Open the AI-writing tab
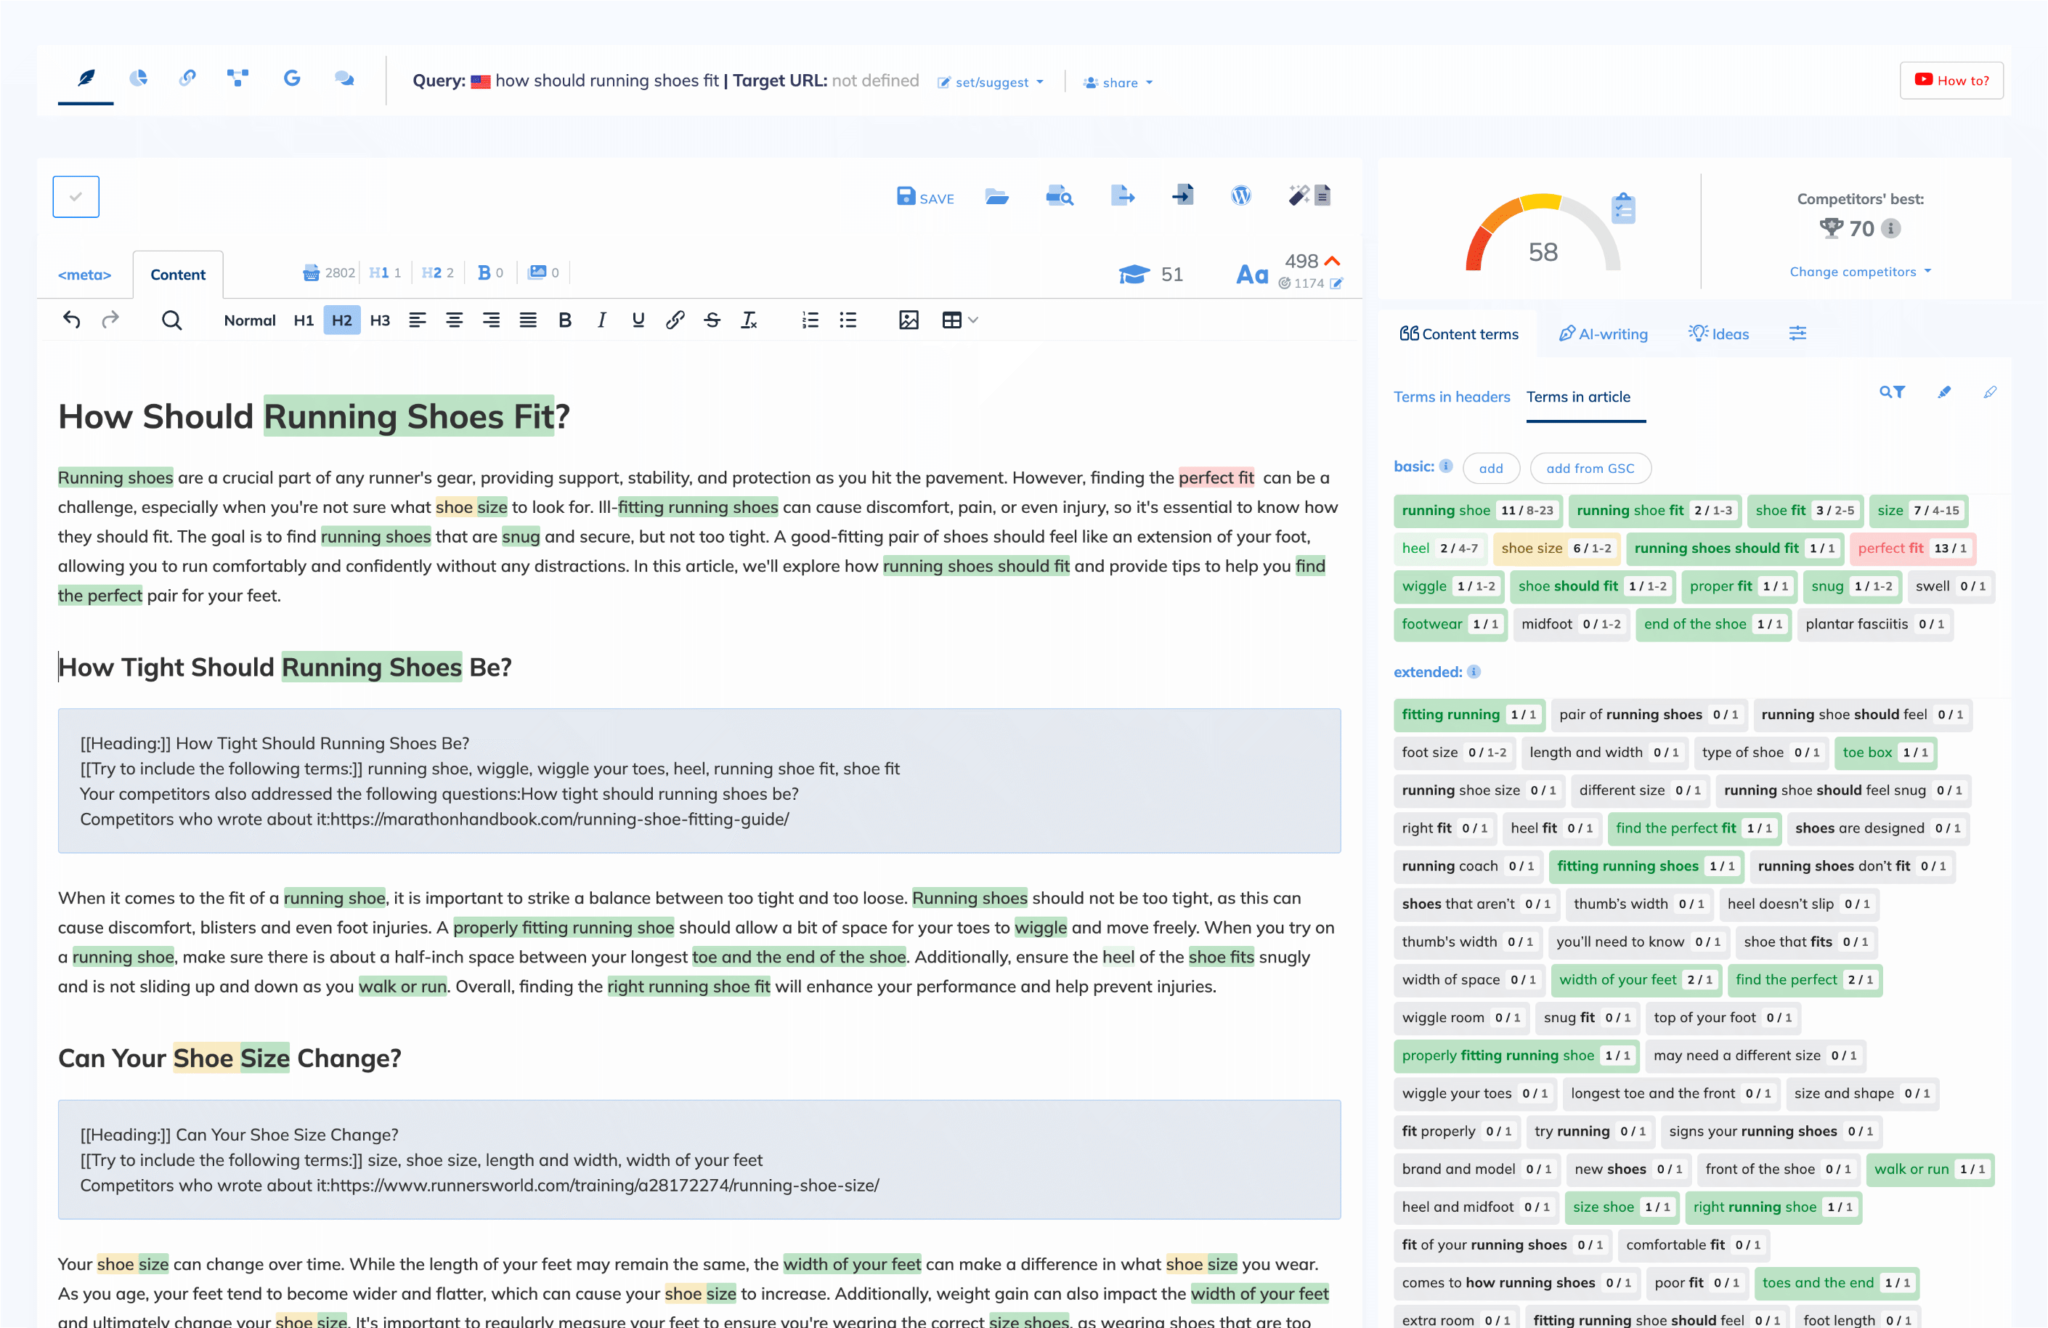This screenshot has height=1328, width=2048. click(x=1603, y=334)
